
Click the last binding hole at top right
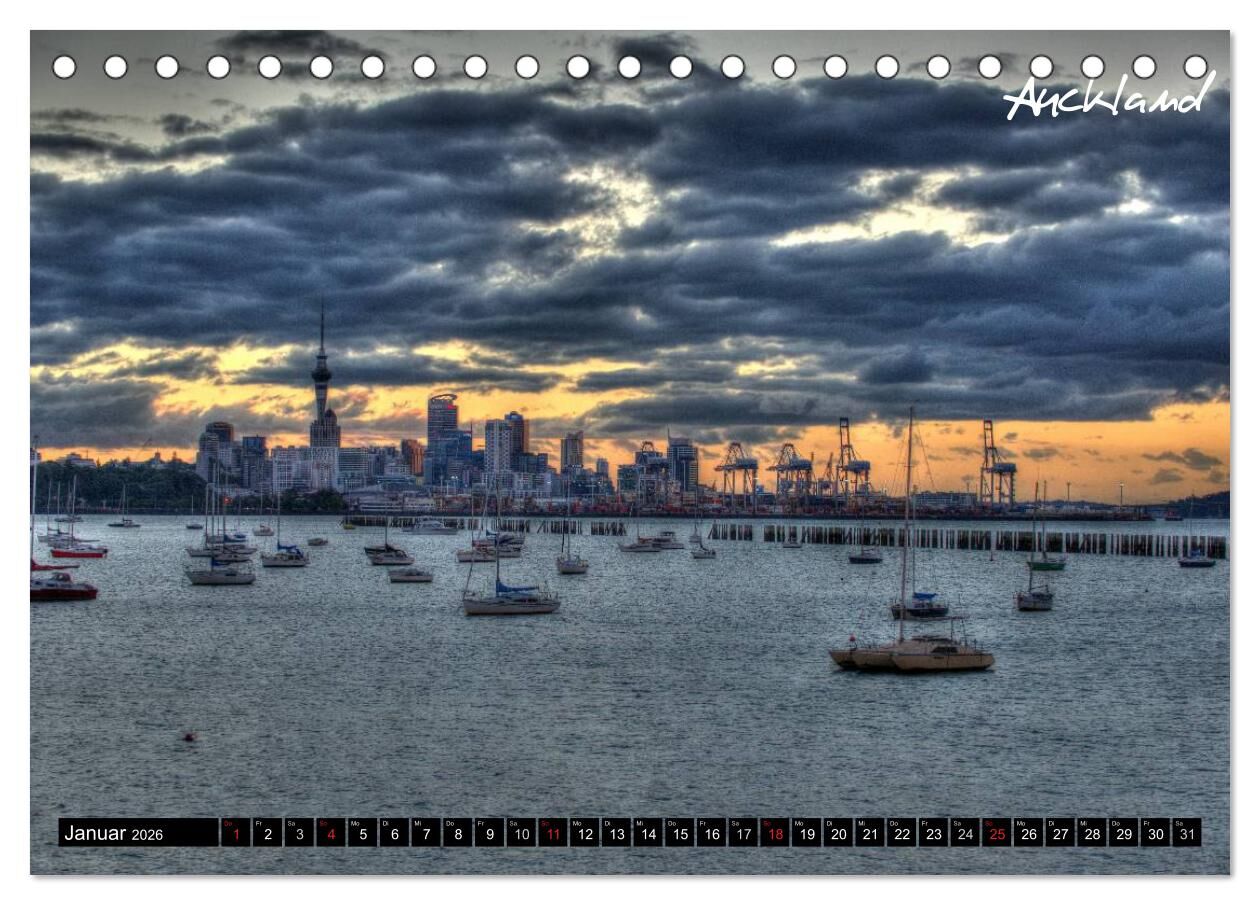(1195, 67)
